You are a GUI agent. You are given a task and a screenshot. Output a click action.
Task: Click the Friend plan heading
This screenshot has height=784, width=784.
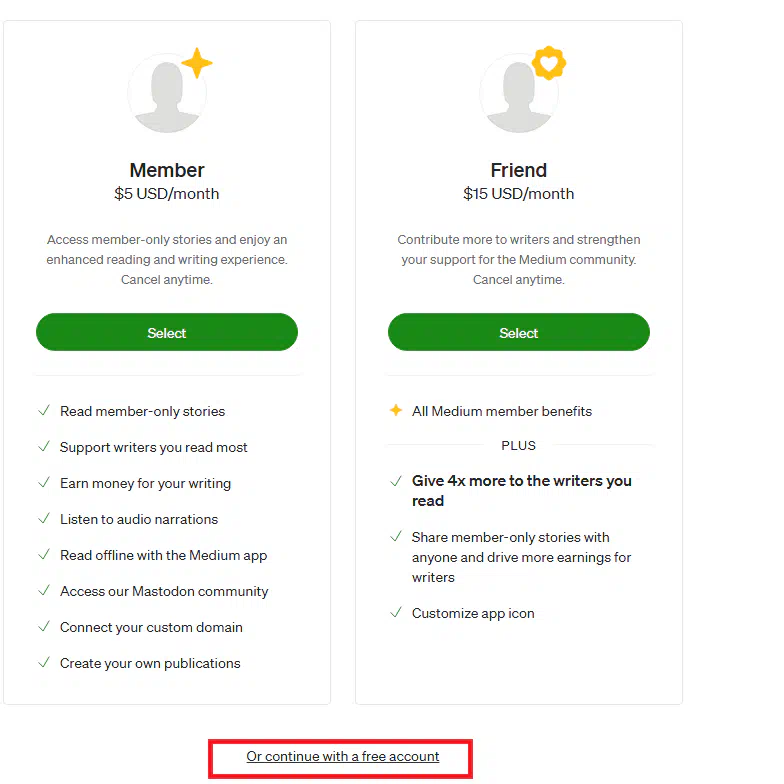pos(519,170)
